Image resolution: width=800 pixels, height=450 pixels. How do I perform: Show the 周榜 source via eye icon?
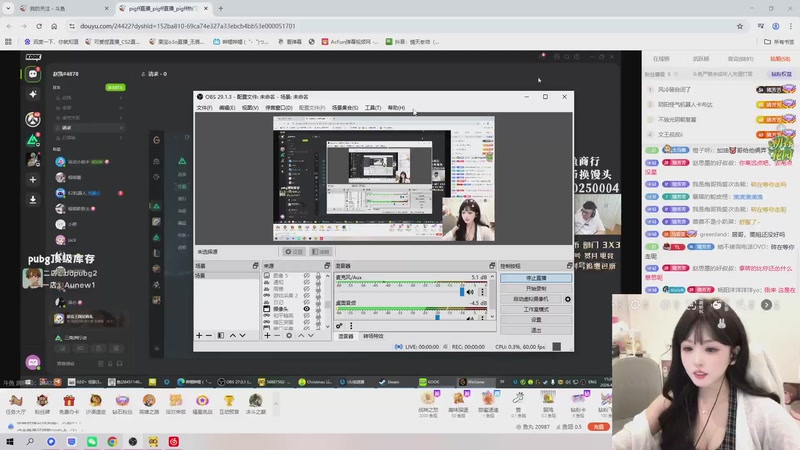click(307, 289)
